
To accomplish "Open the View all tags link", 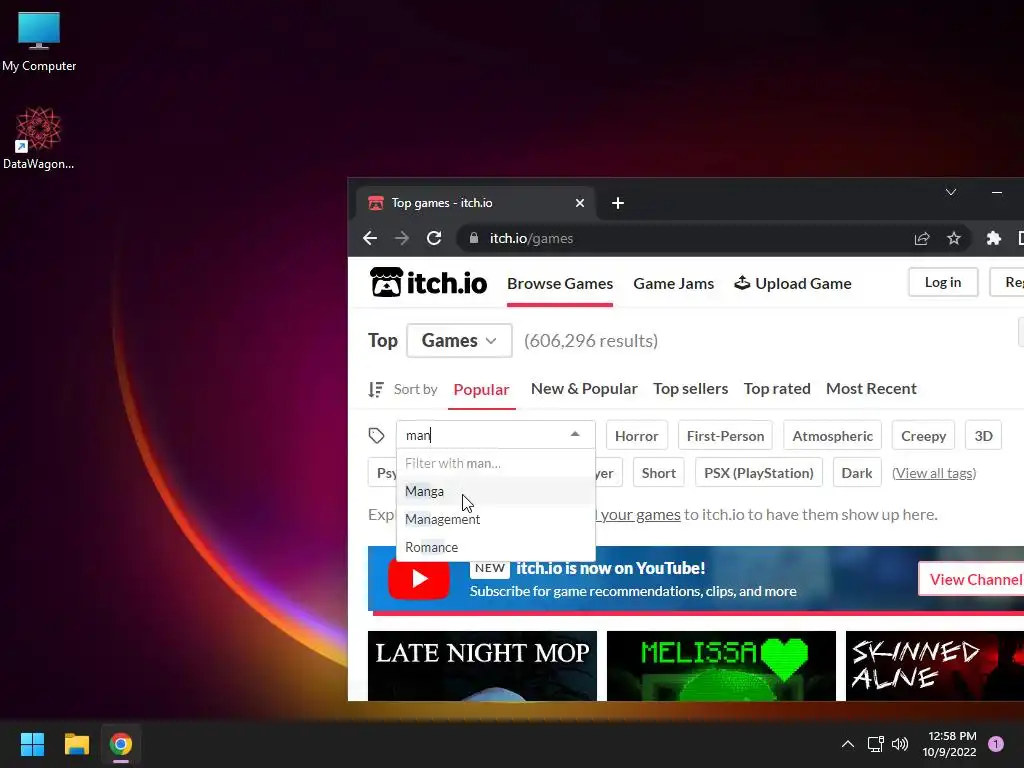I will 934,473.
